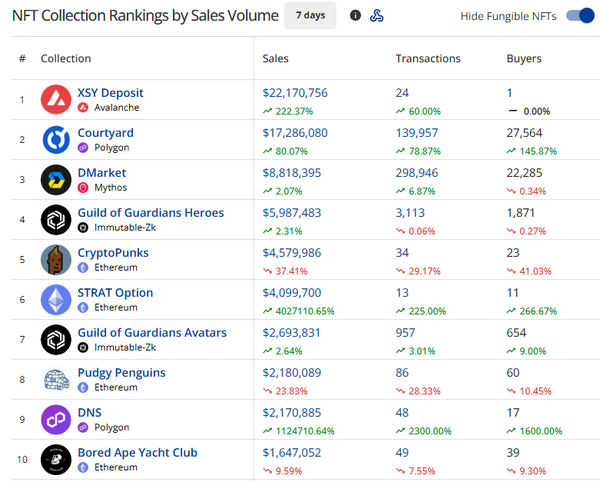Click the small Avalanche chain icon under XSY Deposit
Screen dimensions: 600x482
[83, 107]
